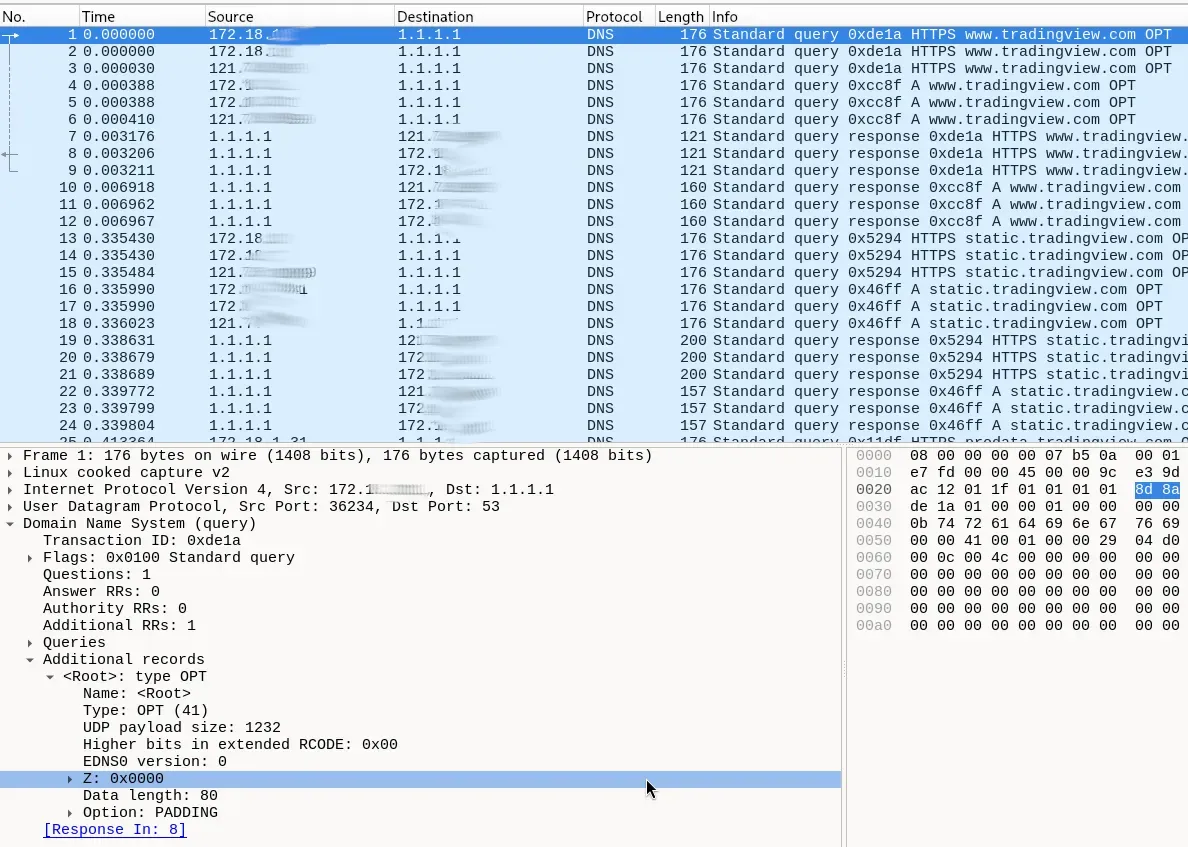Collapse the Additional records node
The height and width of the screenshot is (847, 1188).
click(30, 660)
